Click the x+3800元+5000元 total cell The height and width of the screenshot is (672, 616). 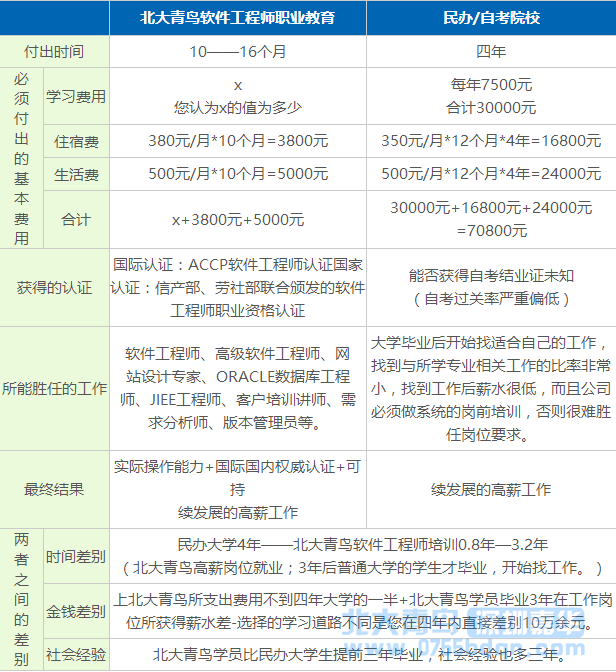coord(237,219)
